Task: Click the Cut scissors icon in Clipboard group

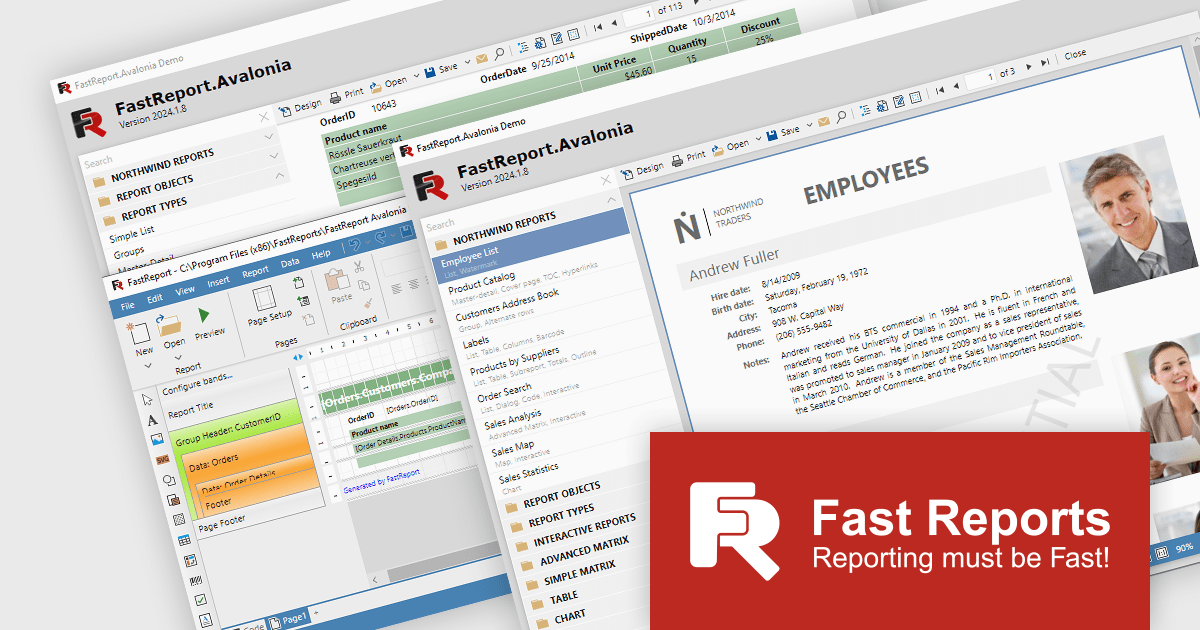Action: [359, 265]
